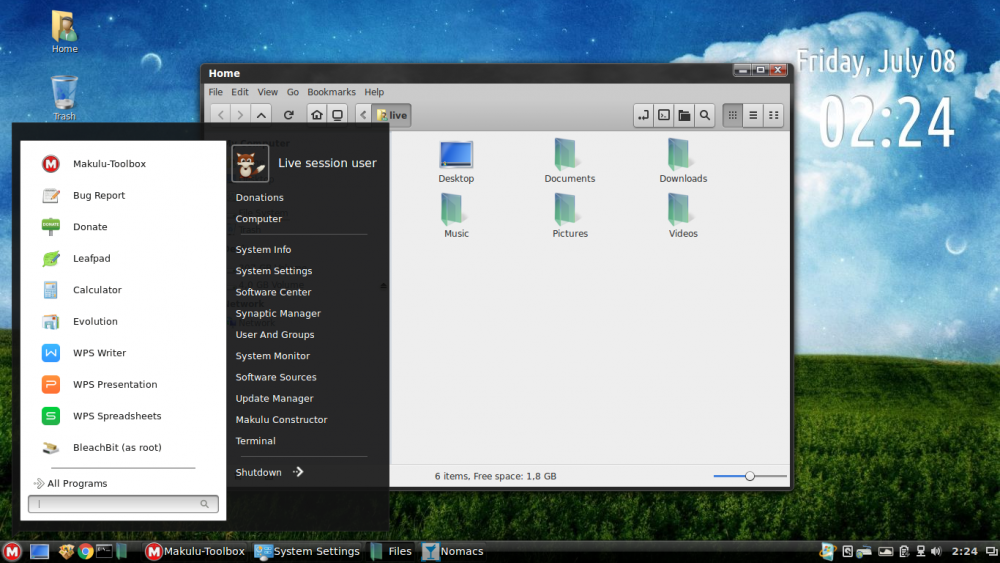Create new folder toolbar icon
1000x563 pixels.
coord(684,115)
